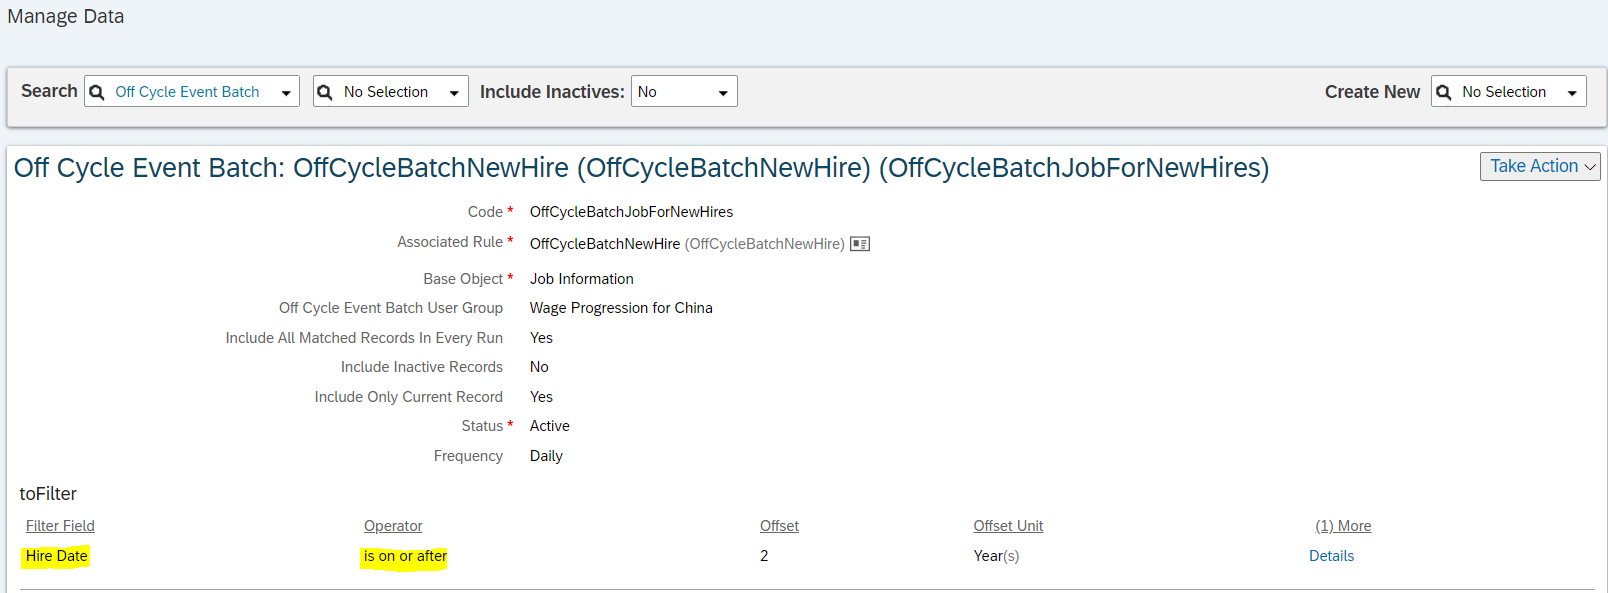Click the Hire Date filter field cell
Image resolution: width=1608 pixels, height=593 pixels.
point(57,556)
